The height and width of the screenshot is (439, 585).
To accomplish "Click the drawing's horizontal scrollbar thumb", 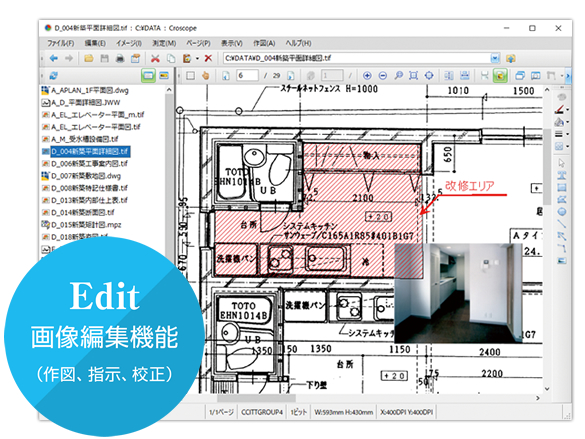I will (x=257, y=398).
